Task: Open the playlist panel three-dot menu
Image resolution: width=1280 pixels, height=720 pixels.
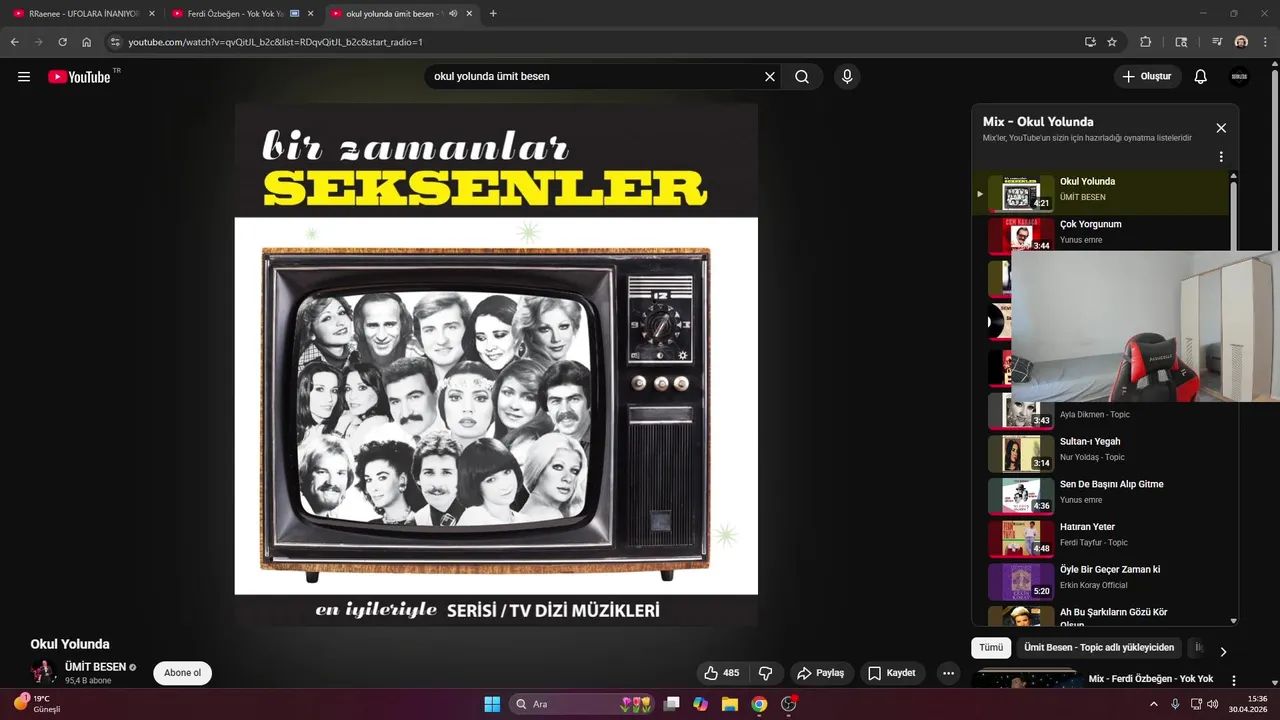Action: pos(1221,157)
